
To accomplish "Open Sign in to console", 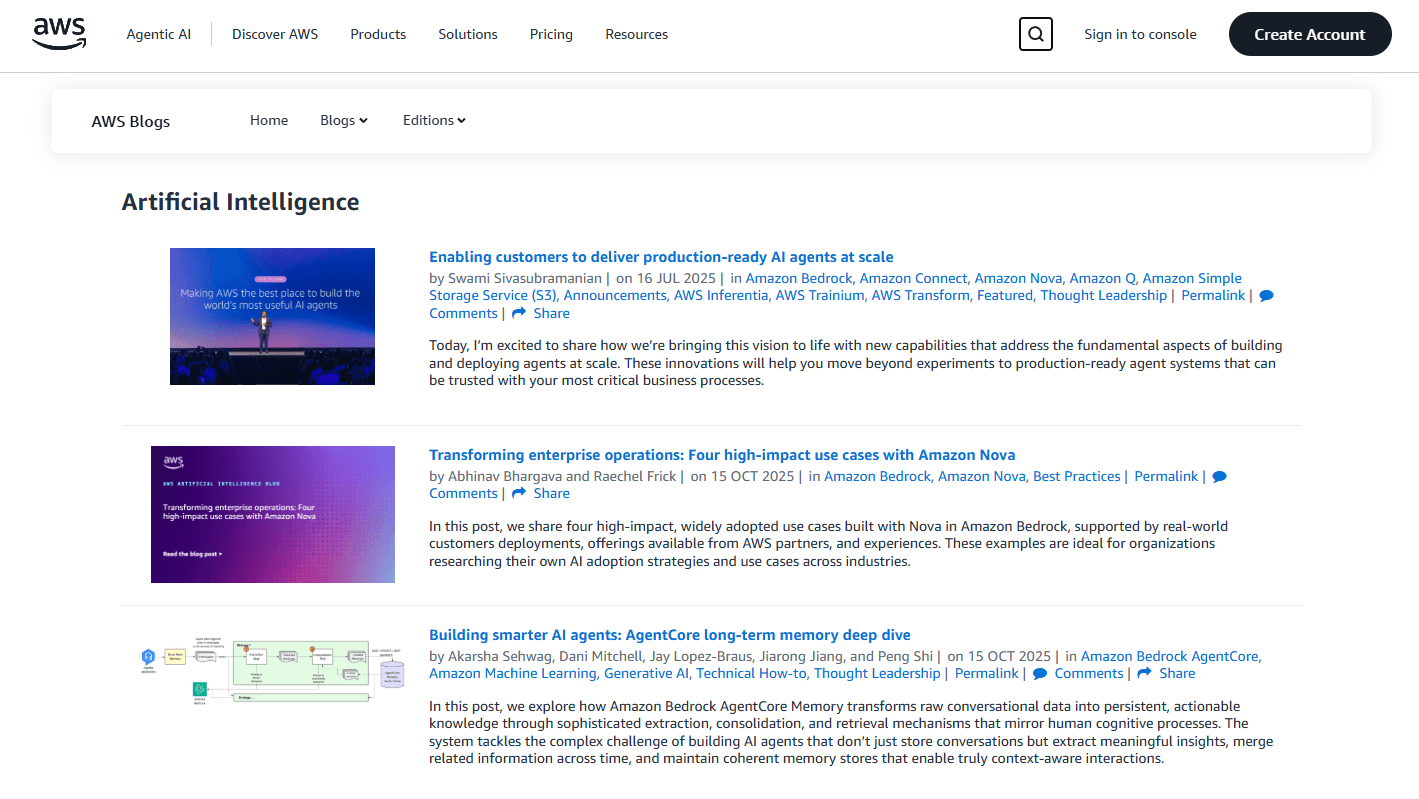I will (1140, 34).
